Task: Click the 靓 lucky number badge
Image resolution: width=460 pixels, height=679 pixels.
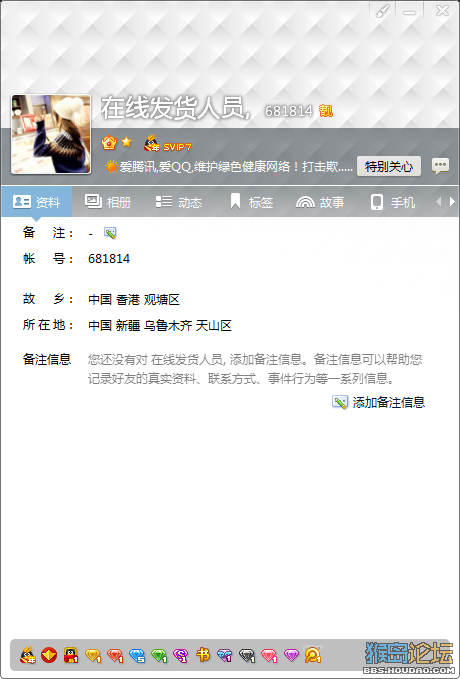Action: (x=326, y=111)
